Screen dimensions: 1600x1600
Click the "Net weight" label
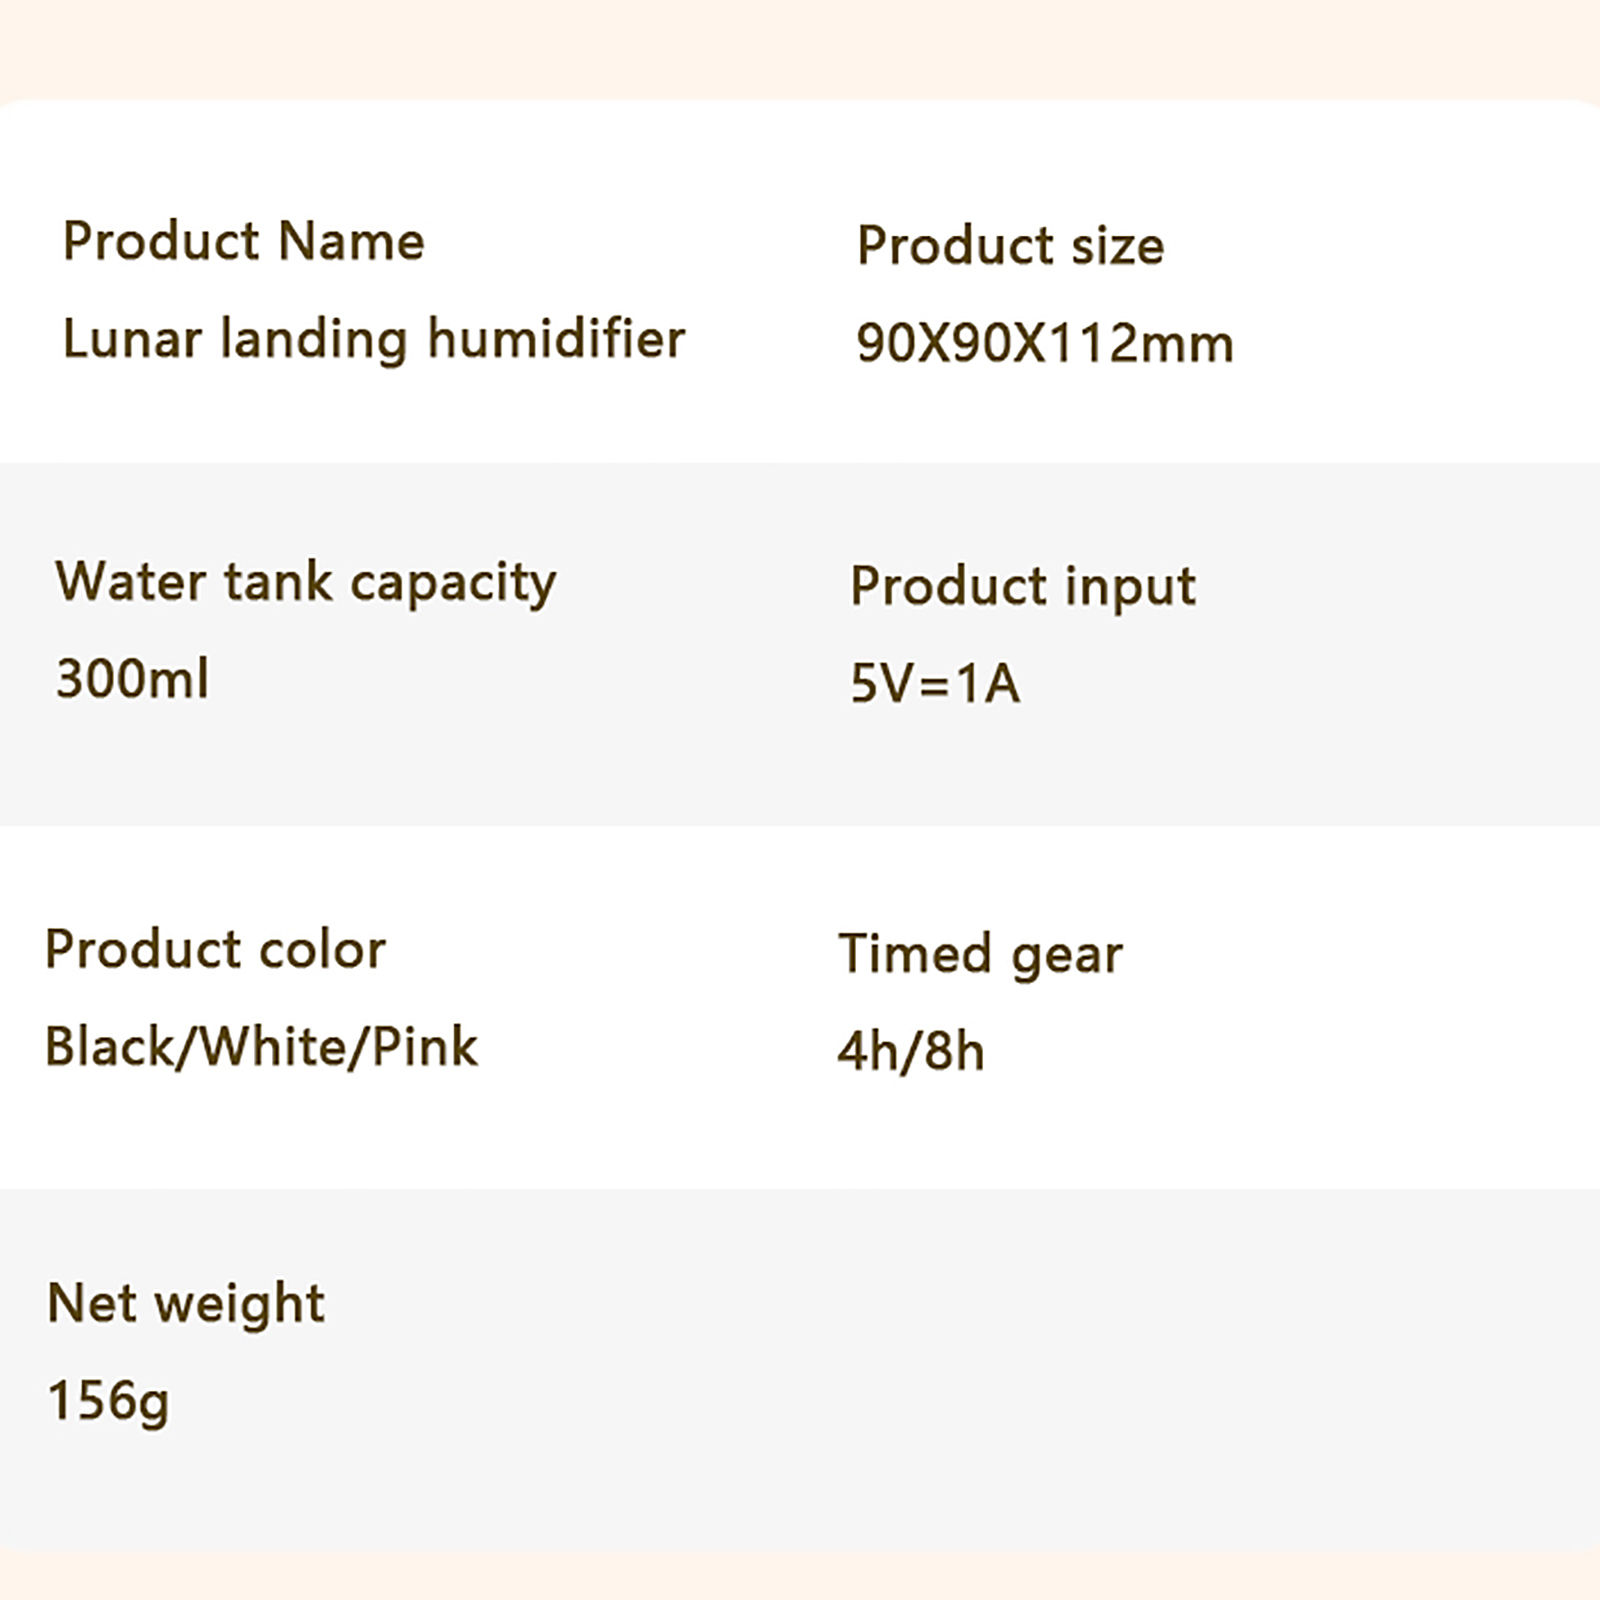pyautogui.click(x=186, y=1304)
